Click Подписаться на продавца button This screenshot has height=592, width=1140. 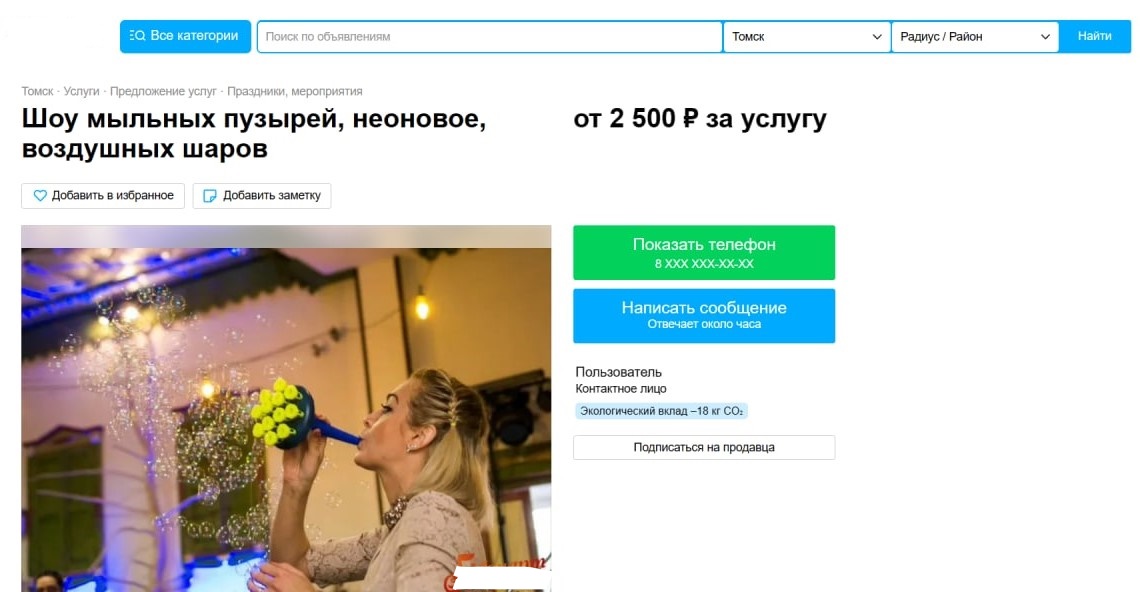704,447
